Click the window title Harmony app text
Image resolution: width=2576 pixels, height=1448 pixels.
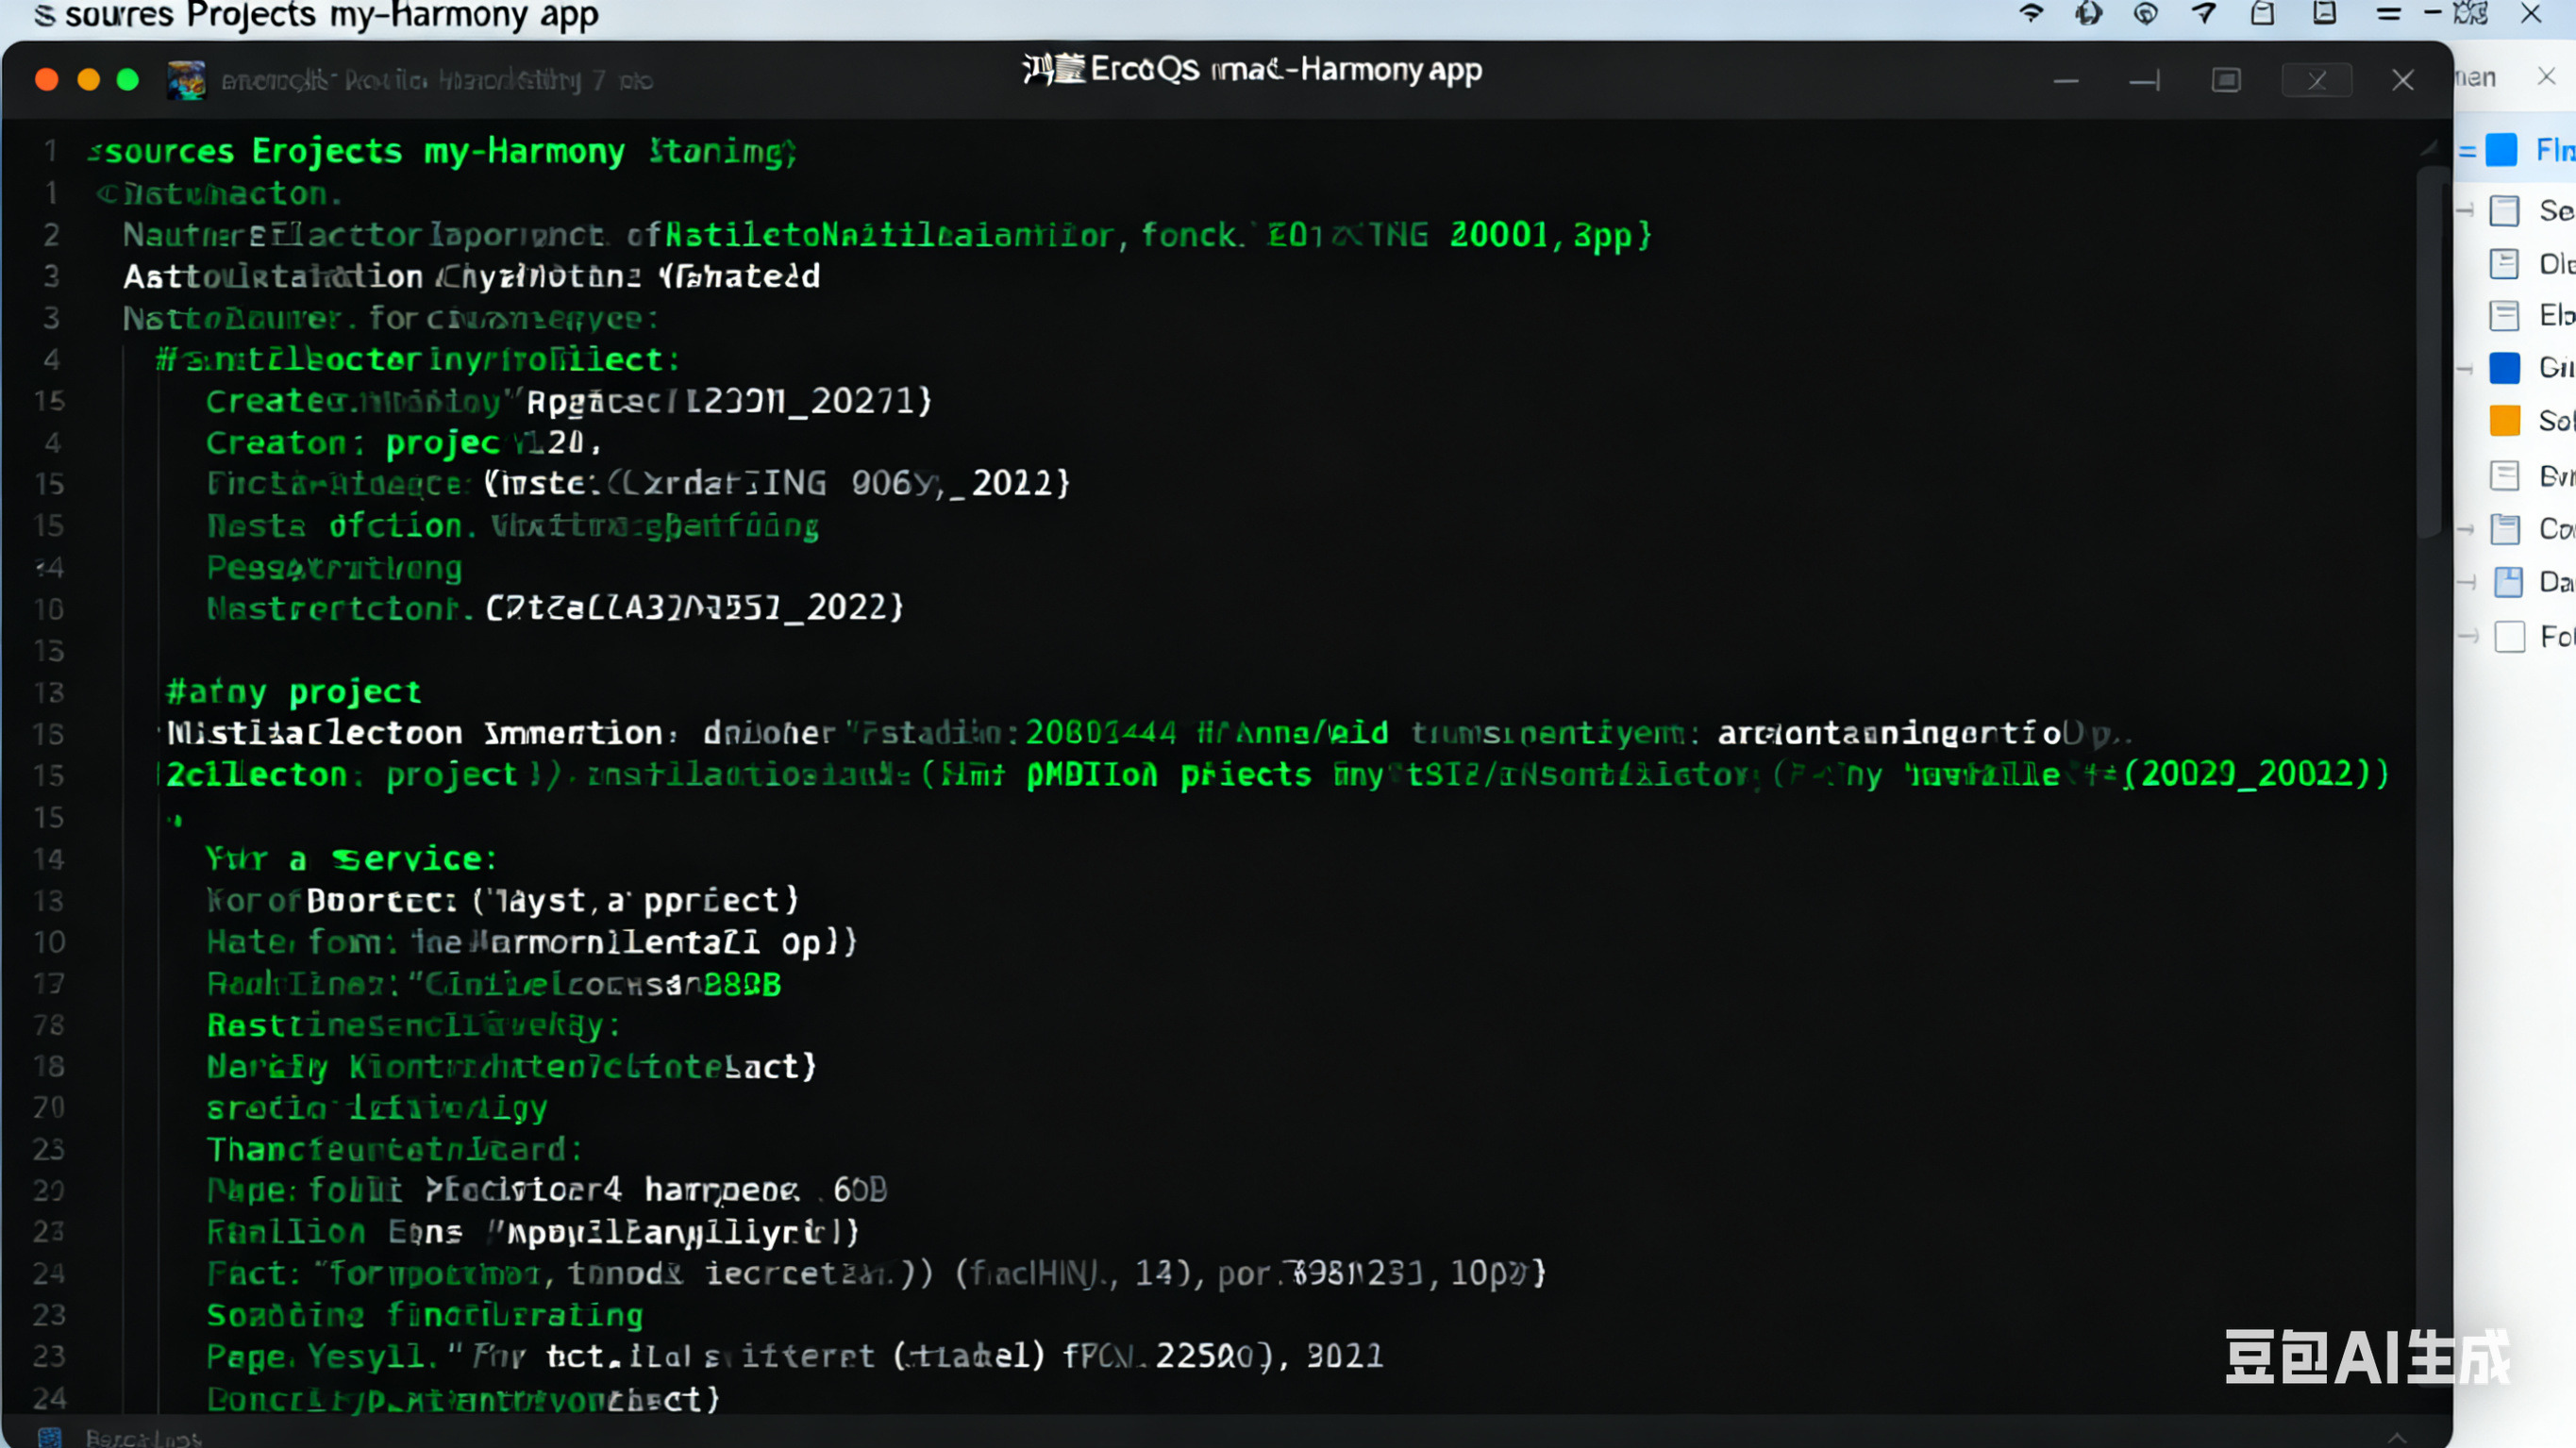pos(1390,70)
